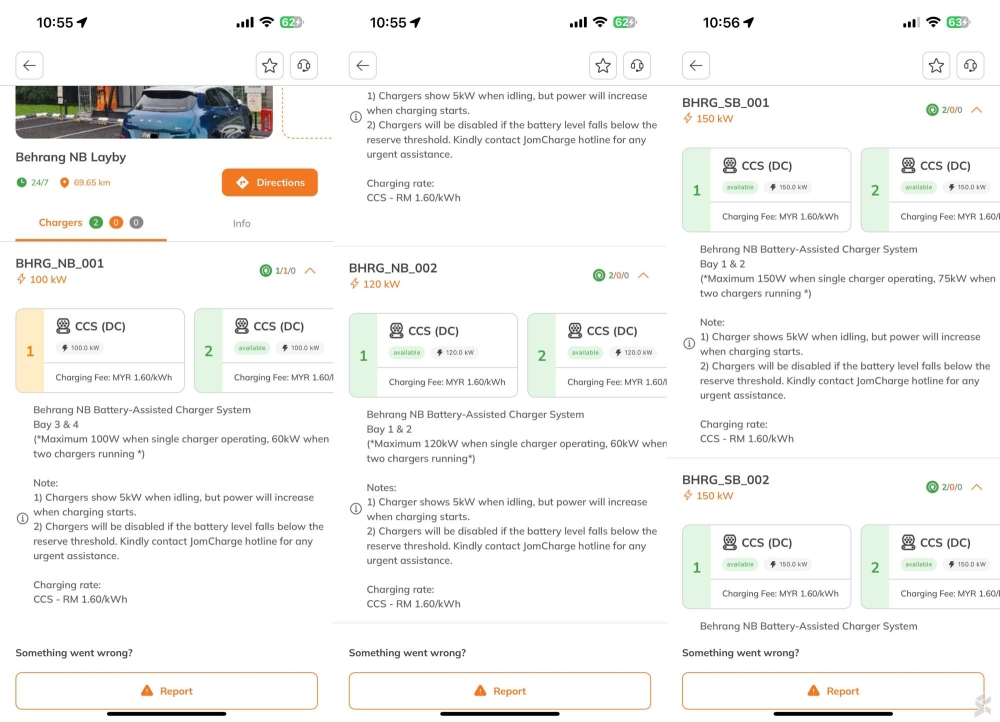Collapse the BHRG_NB_002 charger section

[643, 275]
